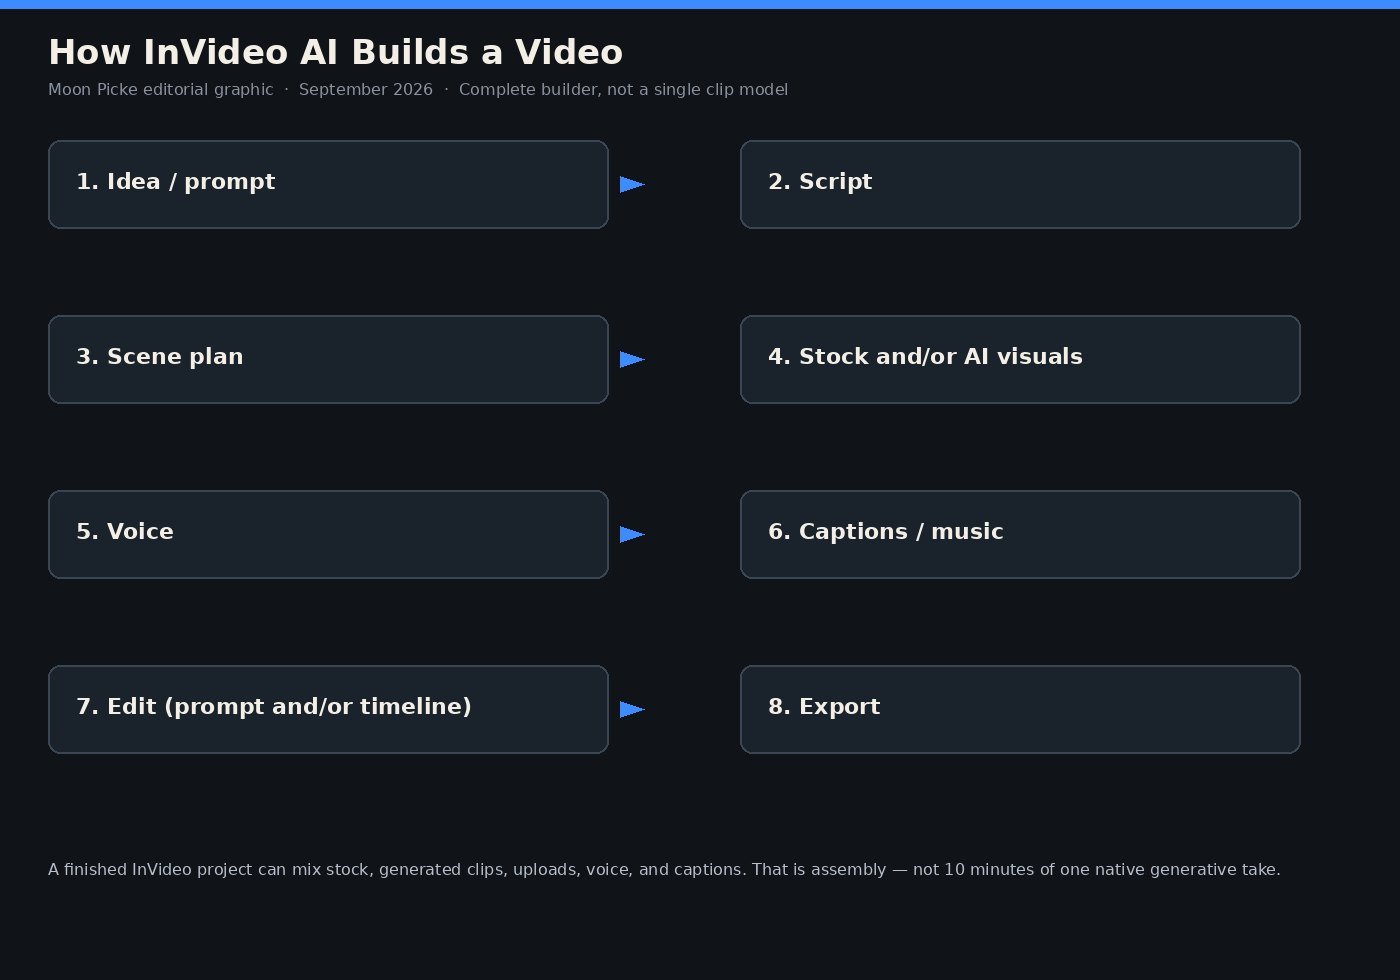Click the "3. Scene plan" step box
Screen dimensions: 1400x980
coord(328,359)
